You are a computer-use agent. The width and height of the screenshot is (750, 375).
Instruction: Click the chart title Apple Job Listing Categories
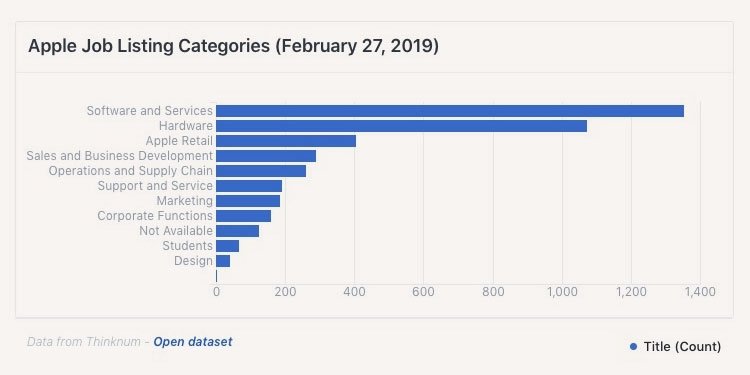pyautogui.click(x=233, y=46)
